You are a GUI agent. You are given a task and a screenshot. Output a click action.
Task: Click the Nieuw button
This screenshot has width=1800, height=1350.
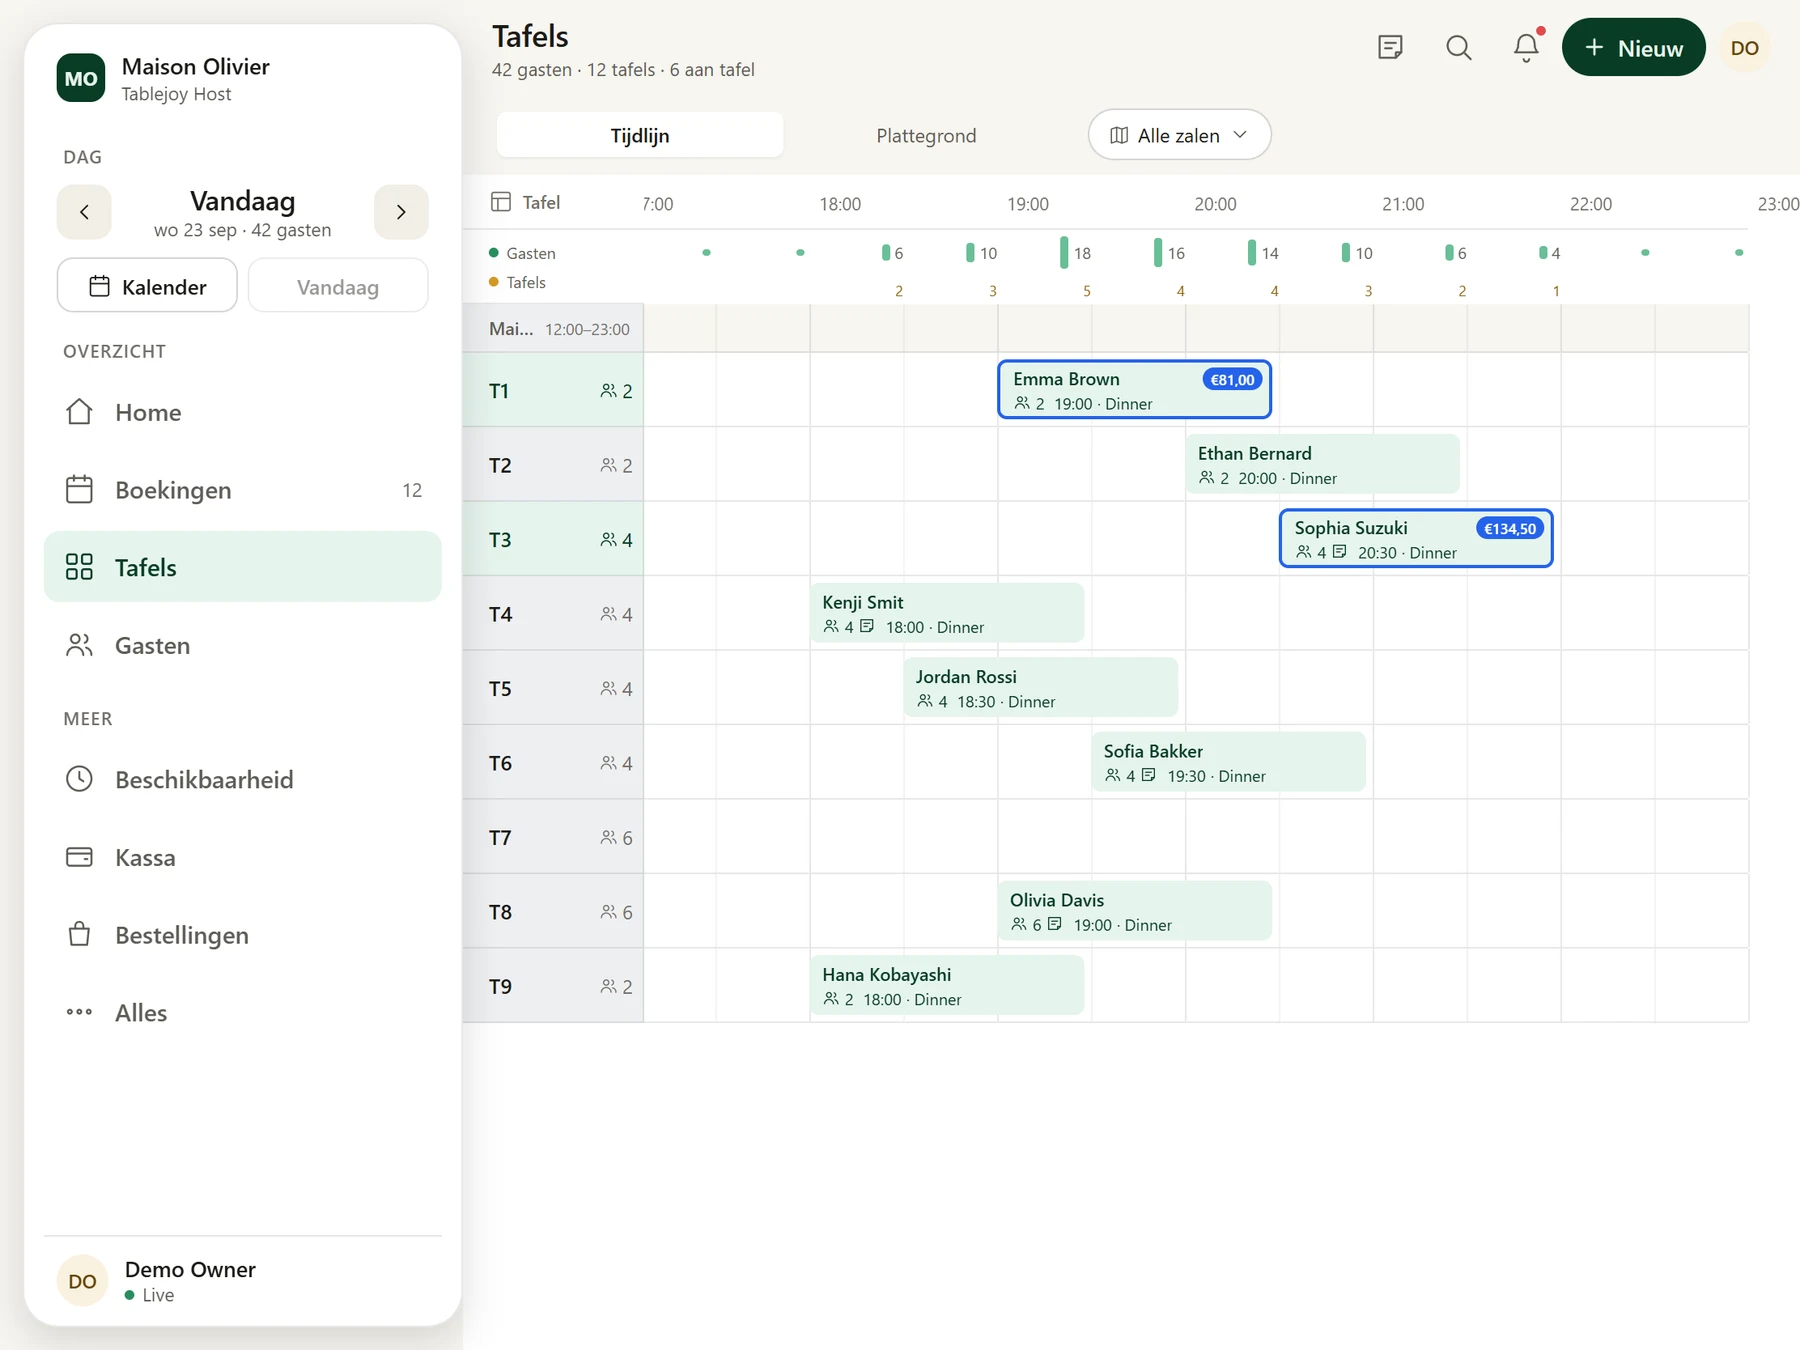coord(1633,47)
